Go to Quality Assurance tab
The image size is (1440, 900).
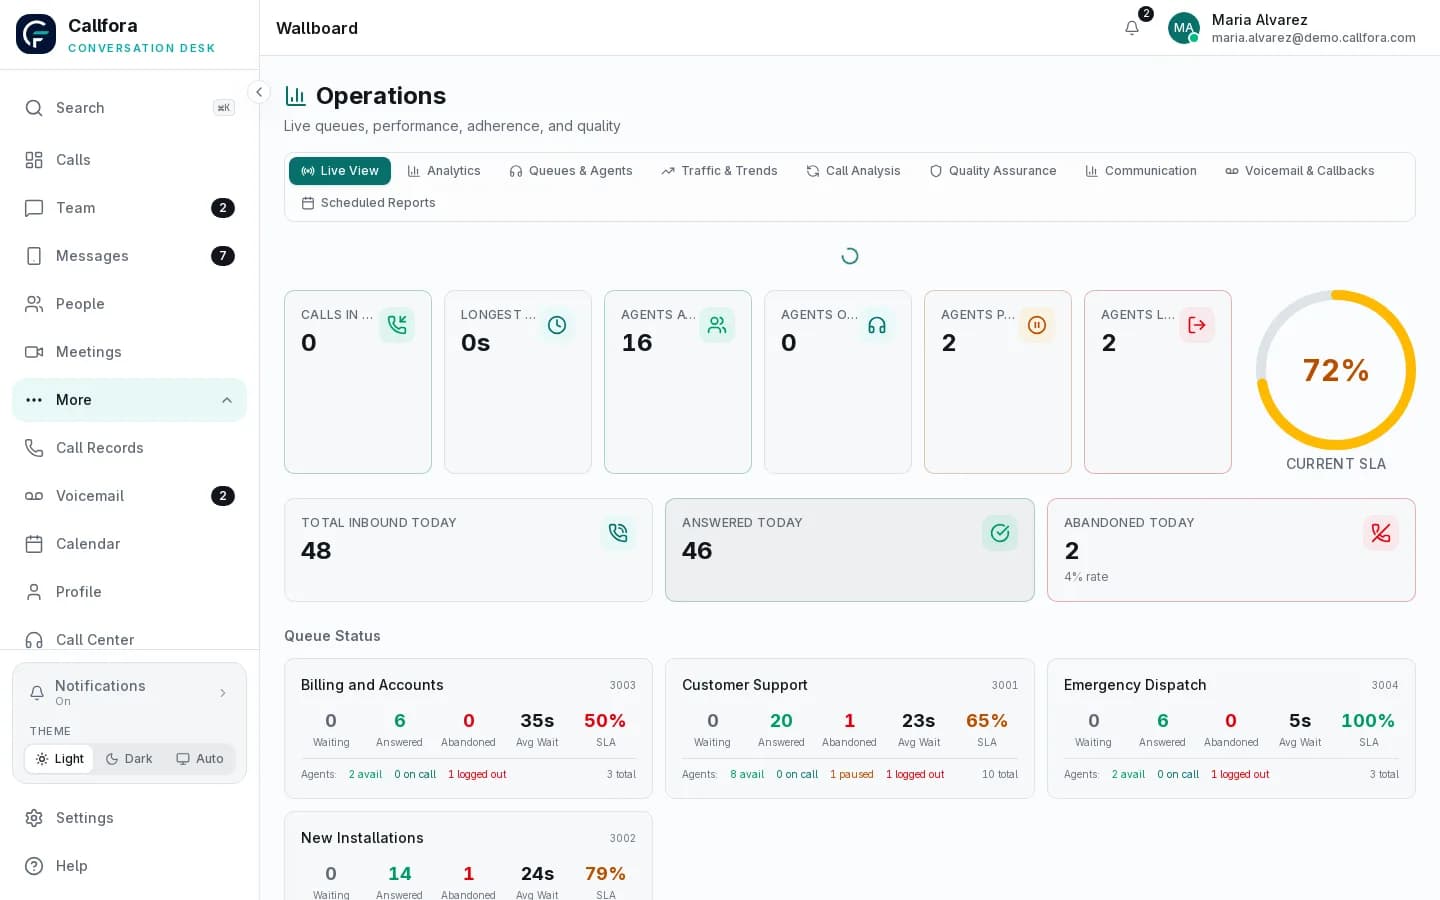point(993,171)
